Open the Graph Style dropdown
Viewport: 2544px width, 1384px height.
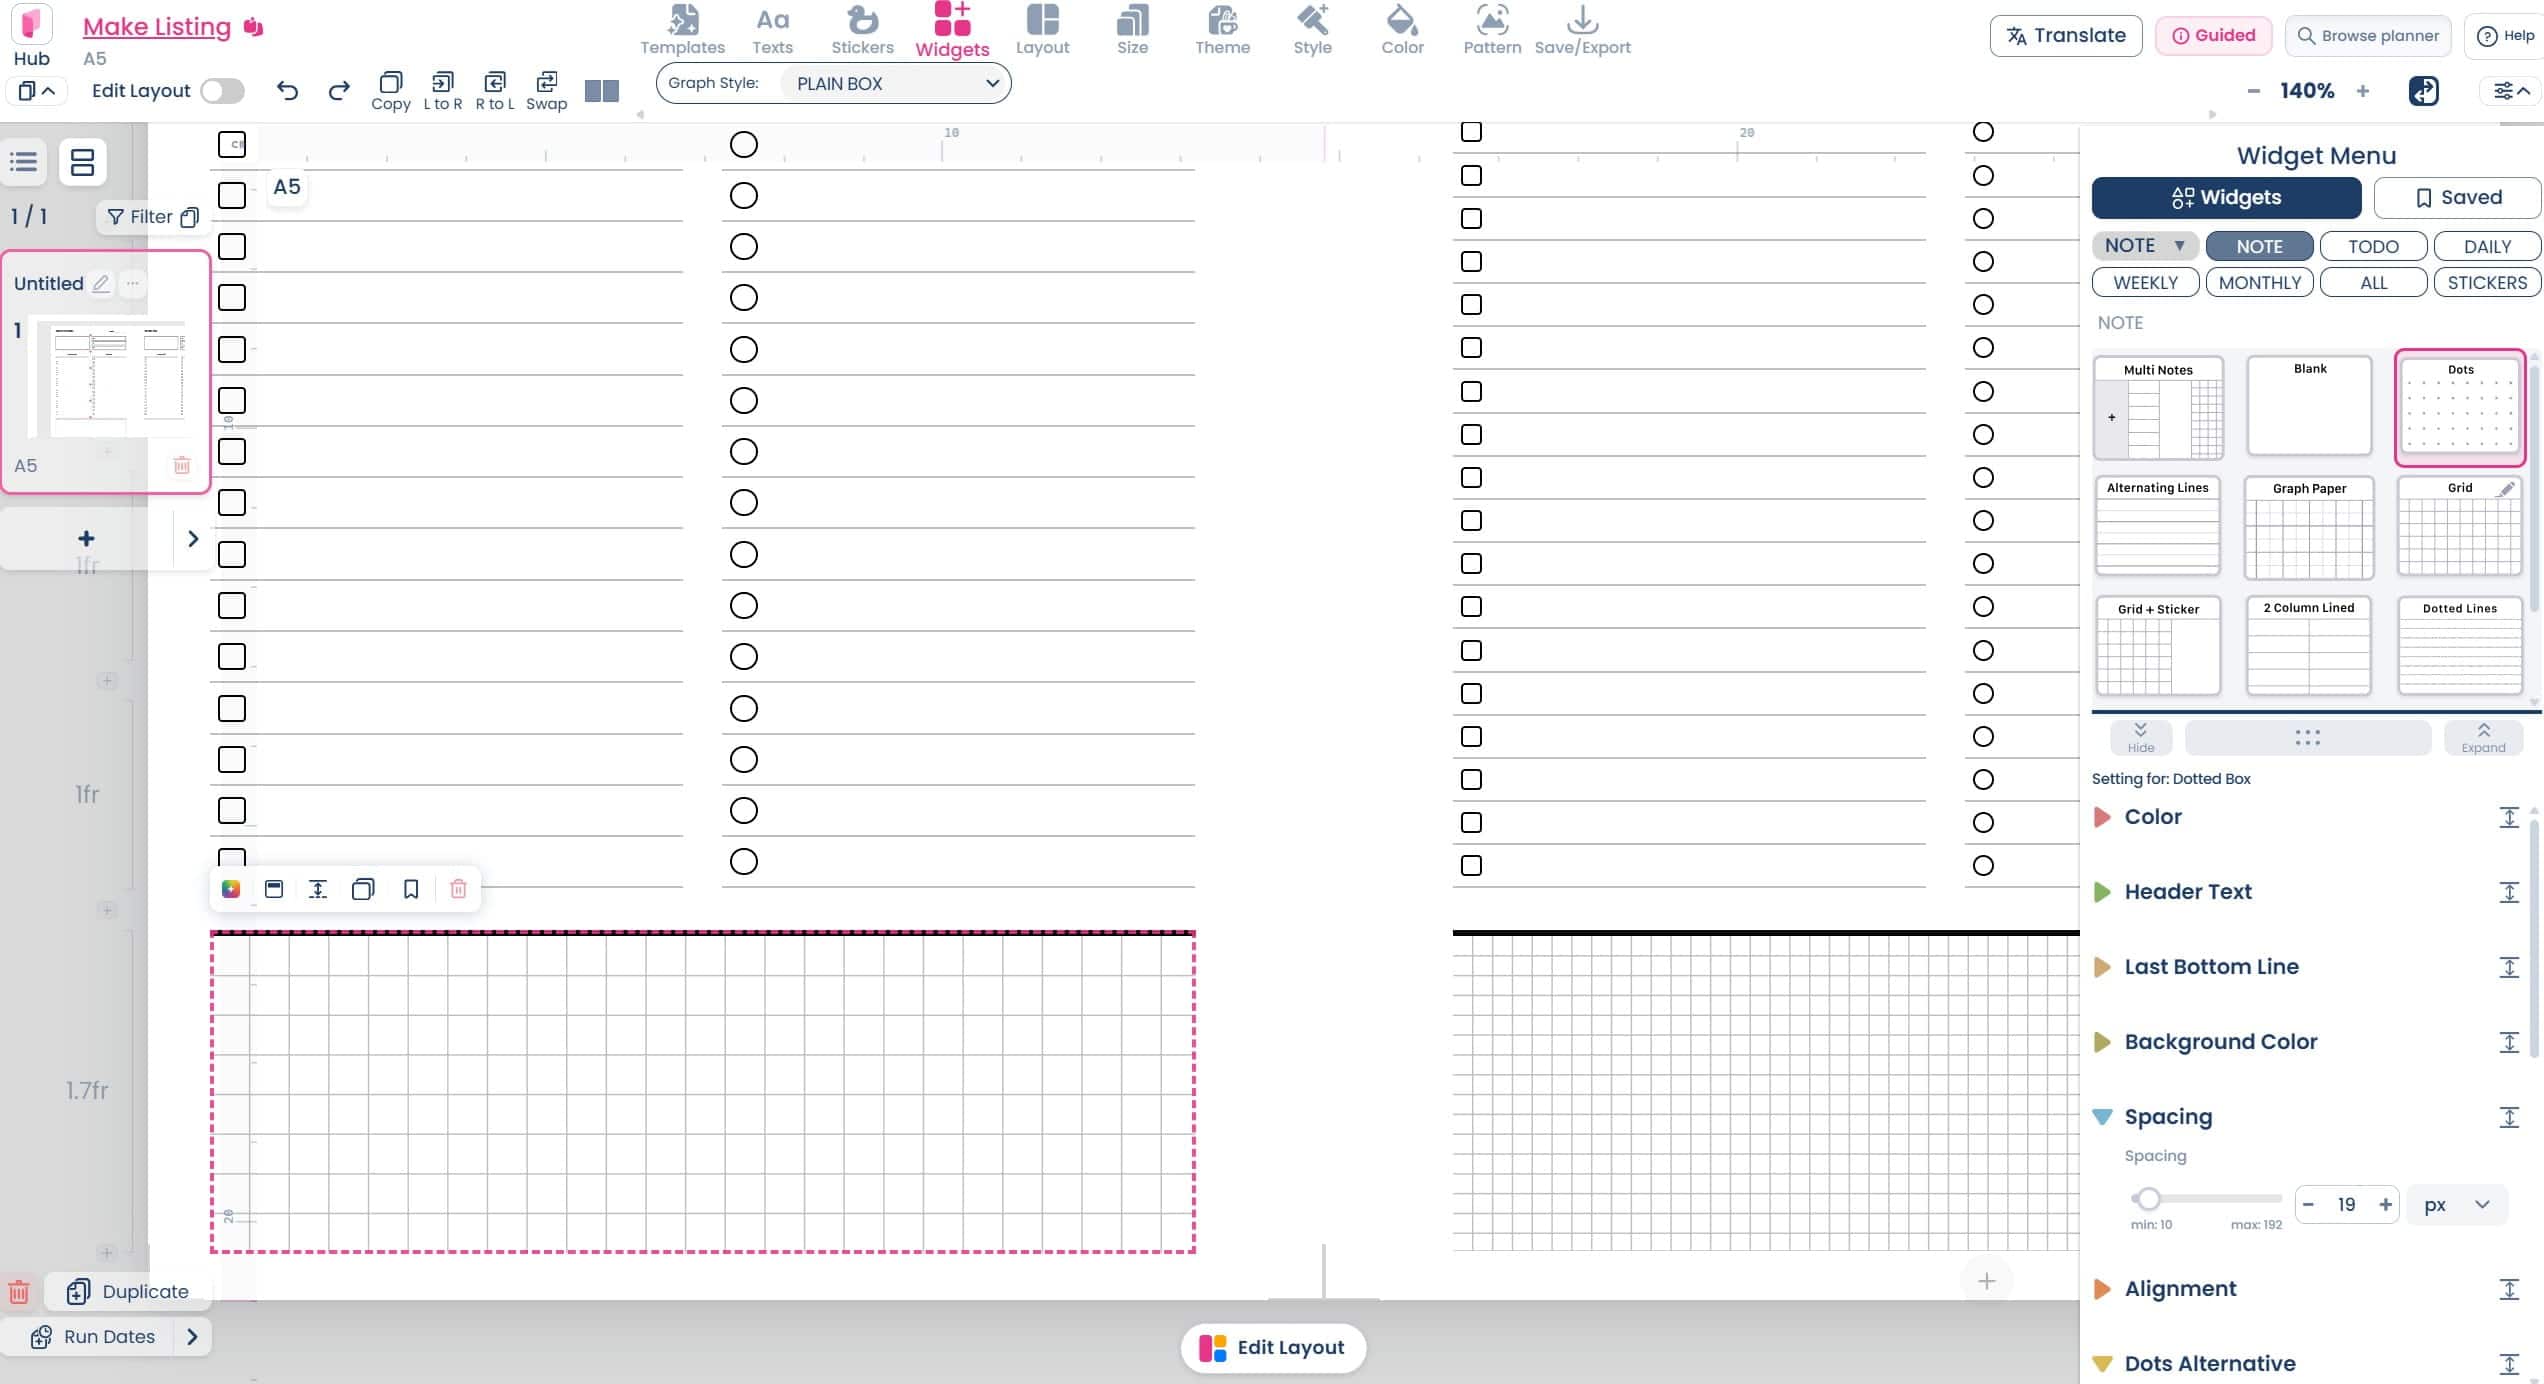pyautogui.click(x=896, y=83)
